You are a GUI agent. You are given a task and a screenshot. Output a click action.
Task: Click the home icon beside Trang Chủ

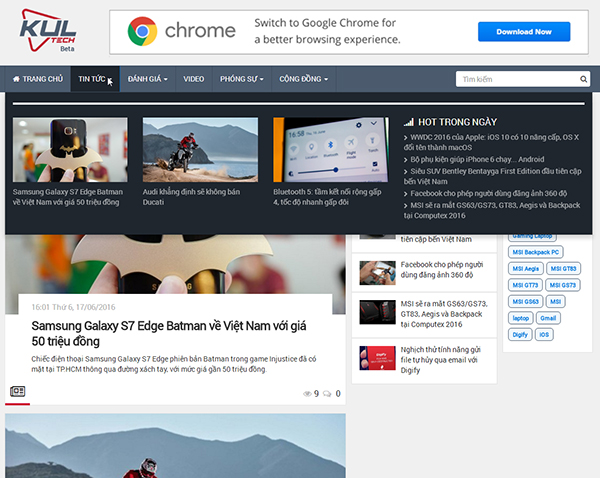[x=16, y=79]
